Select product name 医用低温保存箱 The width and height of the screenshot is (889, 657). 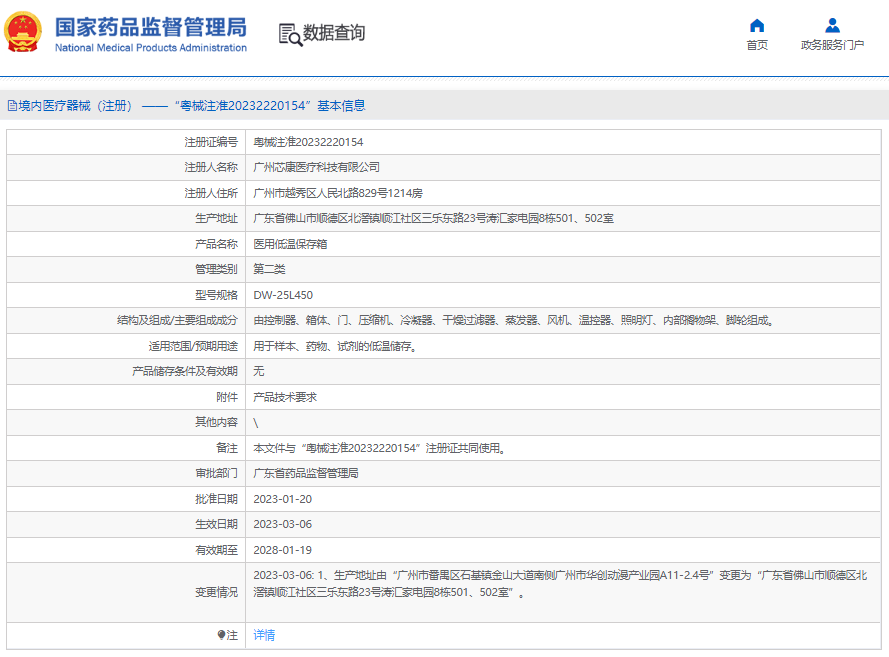point(290,244)
